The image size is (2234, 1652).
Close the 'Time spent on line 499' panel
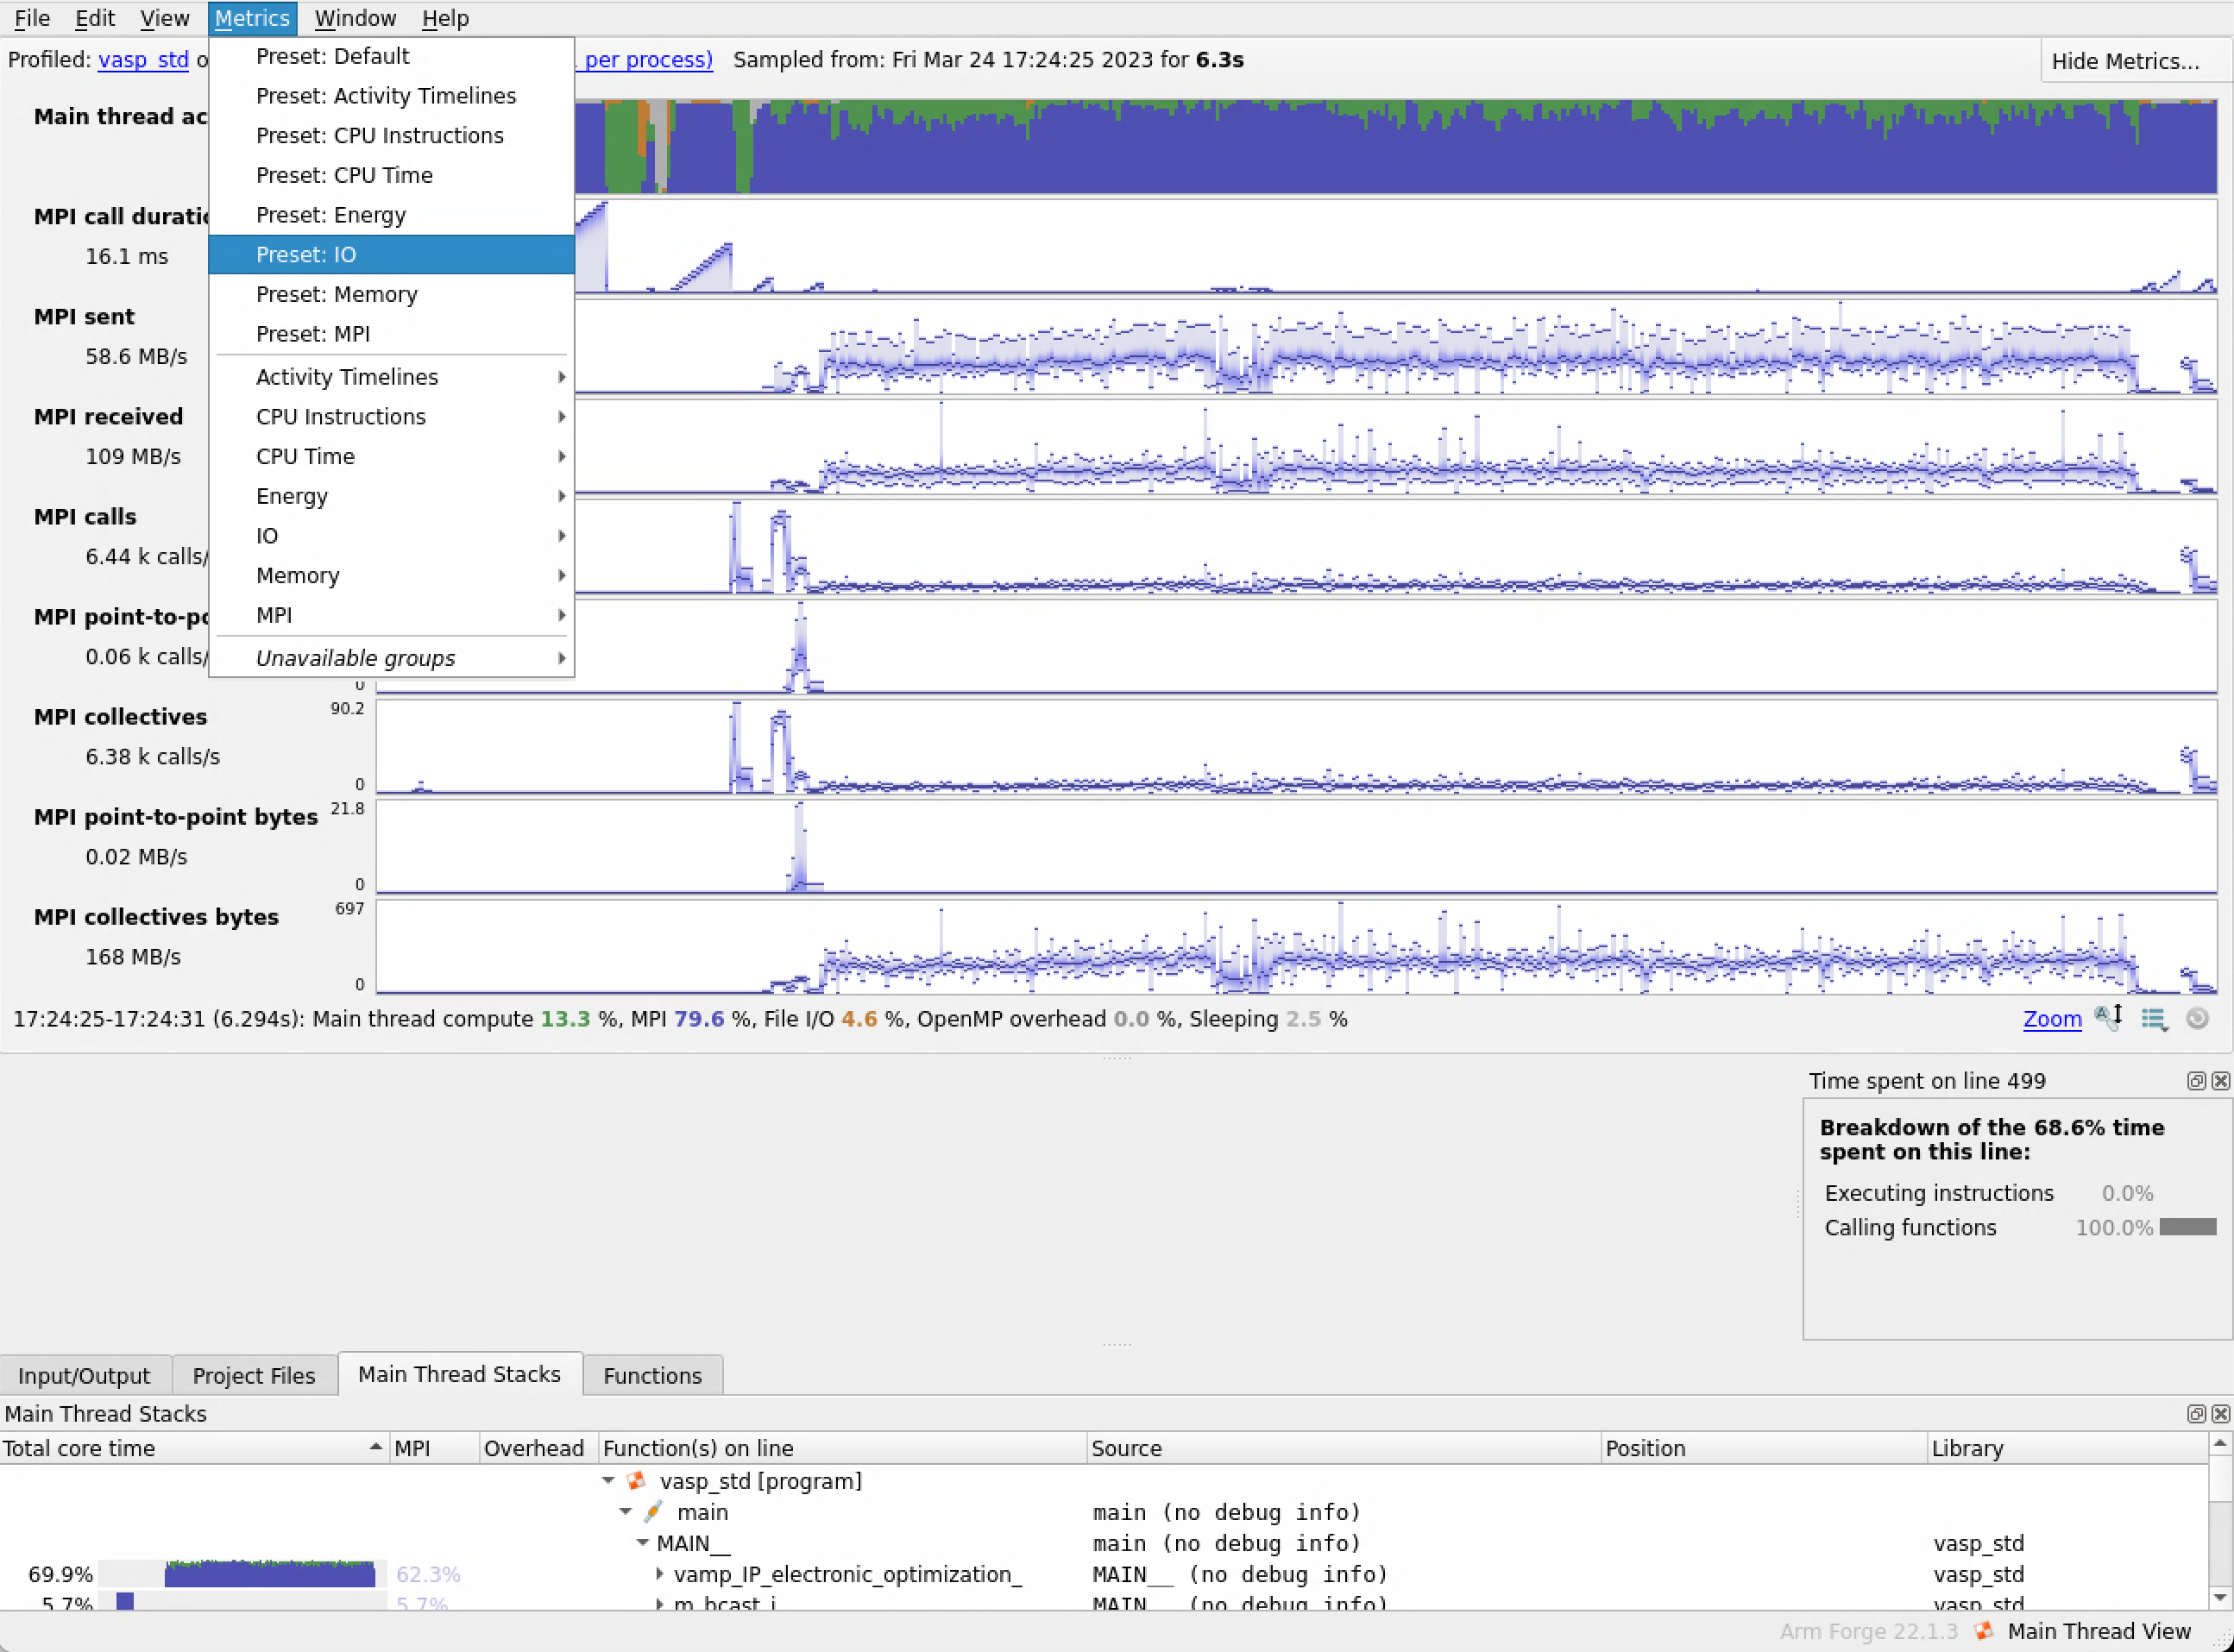pos(2220,1080)
